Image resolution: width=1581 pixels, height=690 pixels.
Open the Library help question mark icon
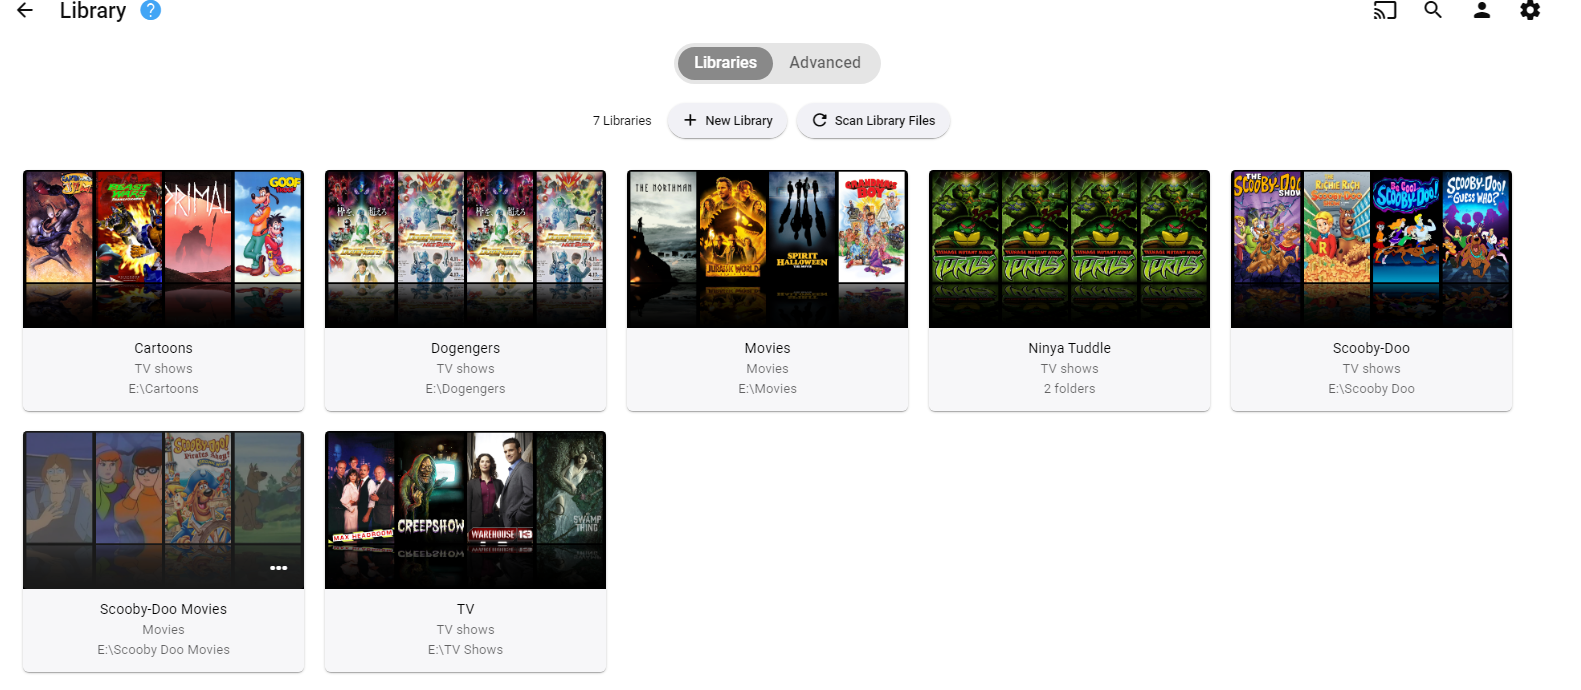151,10
